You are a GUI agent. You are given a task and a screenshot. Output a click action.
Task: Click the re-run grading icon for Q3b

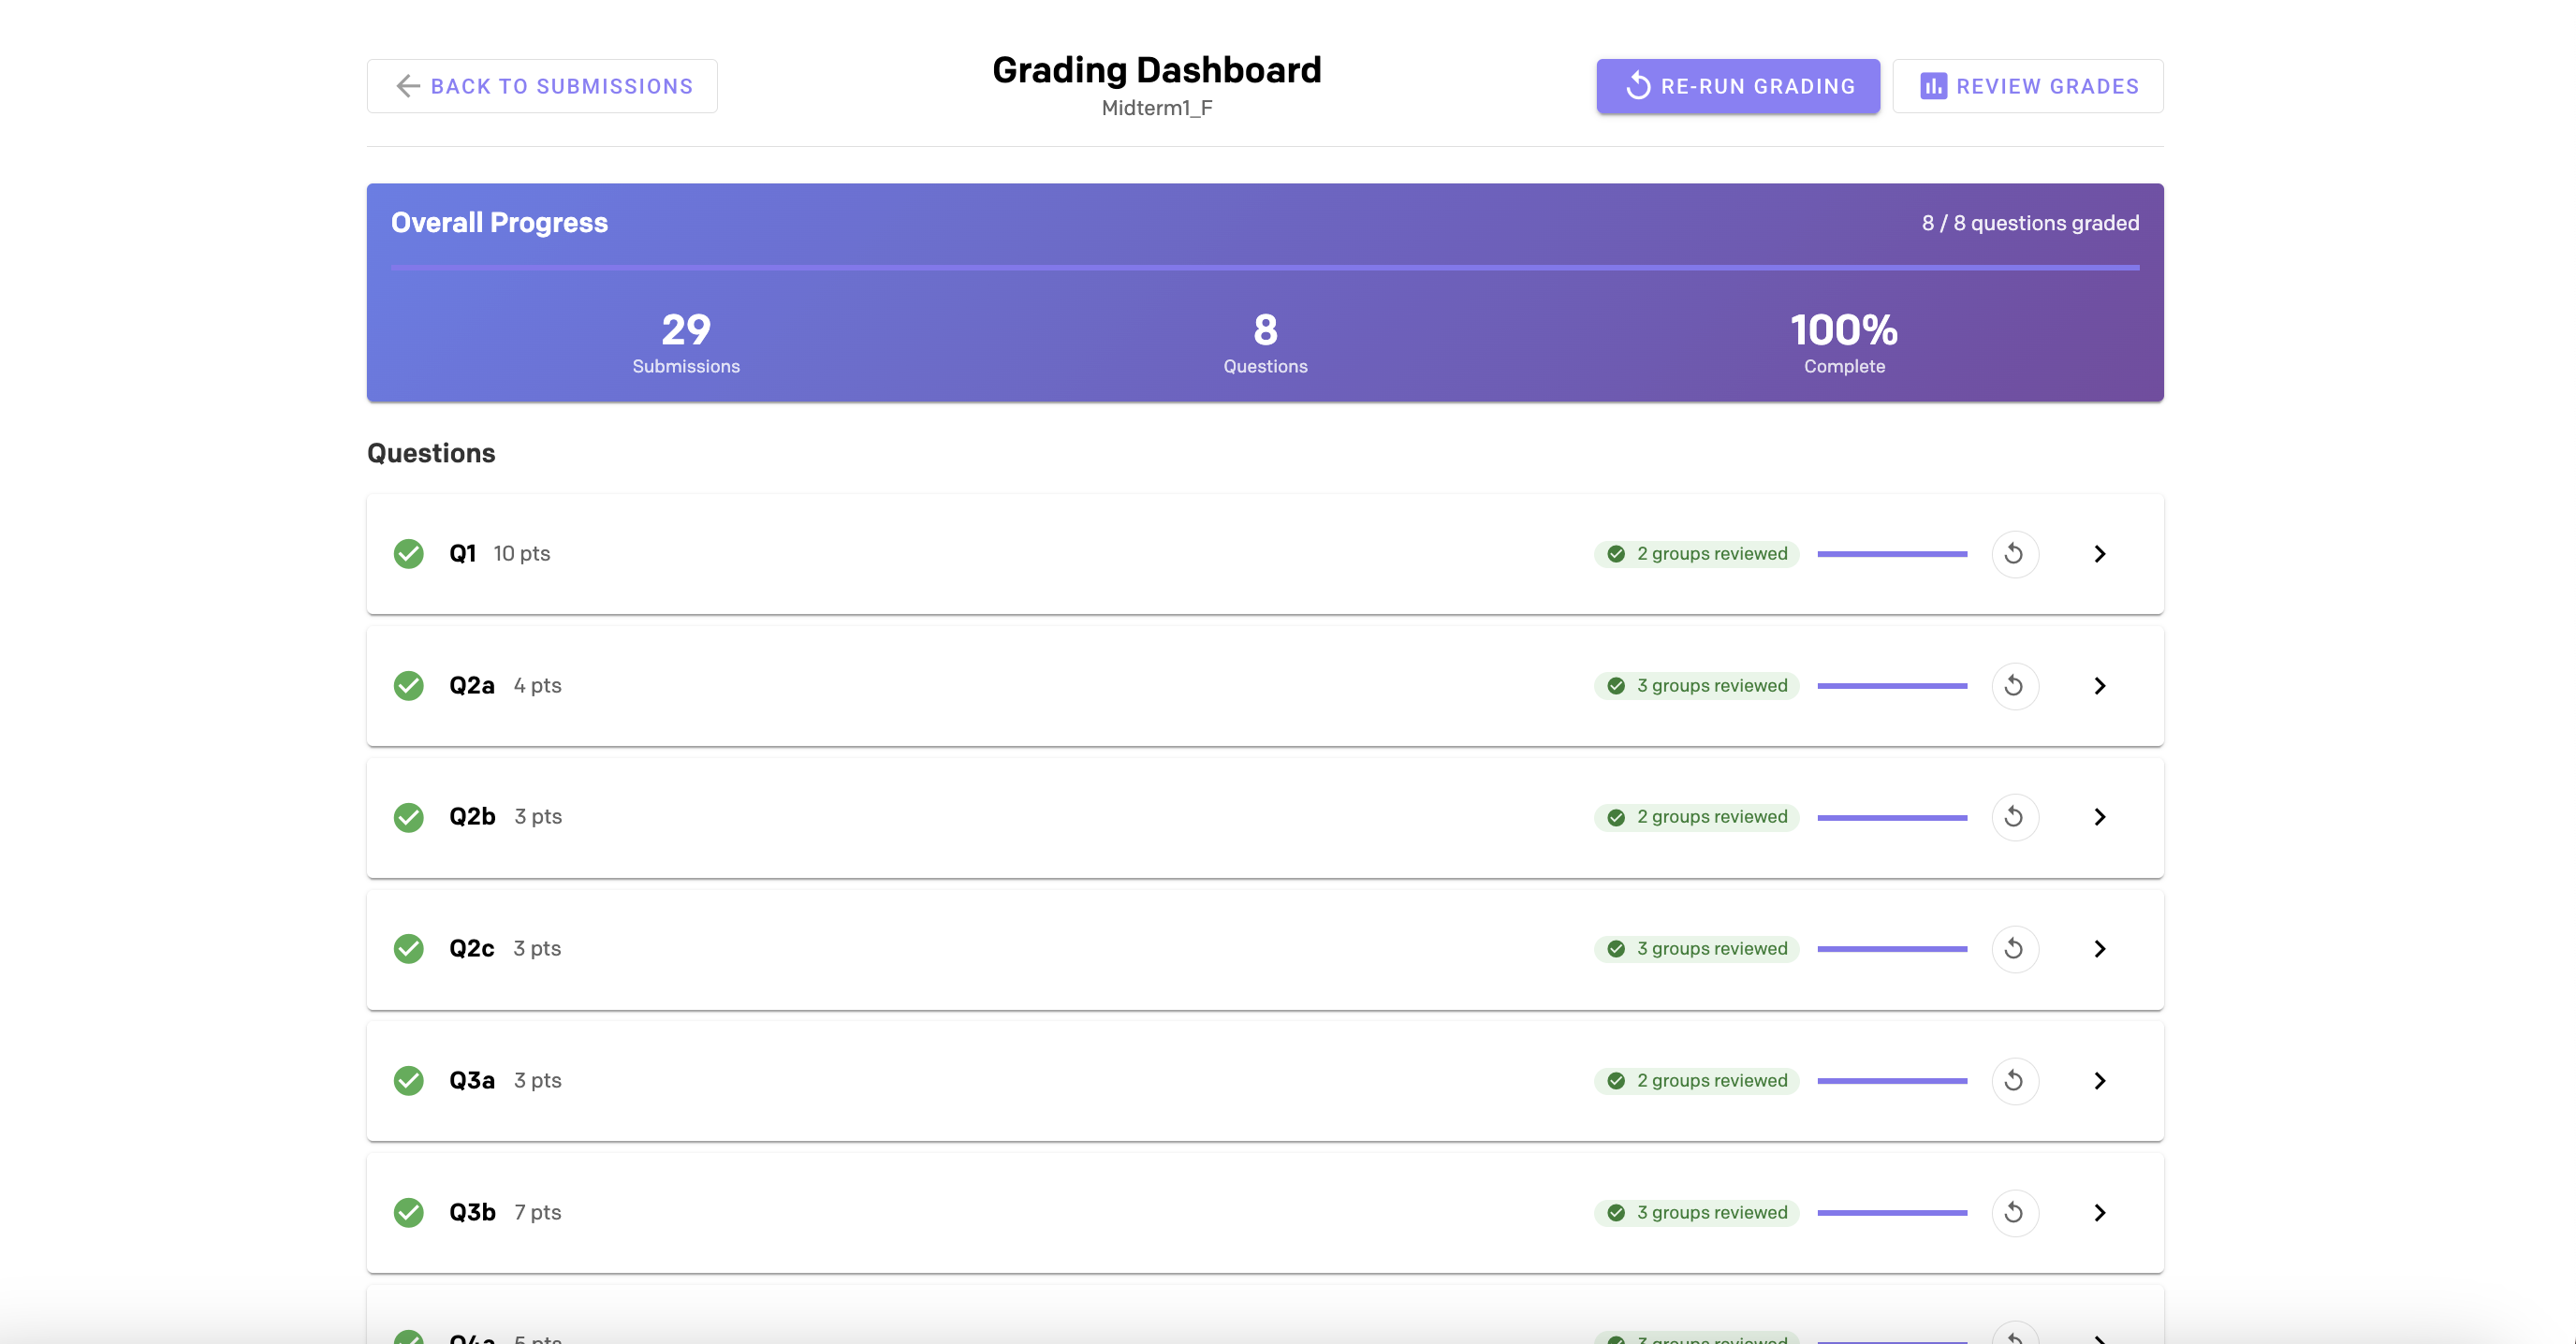click(x=2016, y=1212)
